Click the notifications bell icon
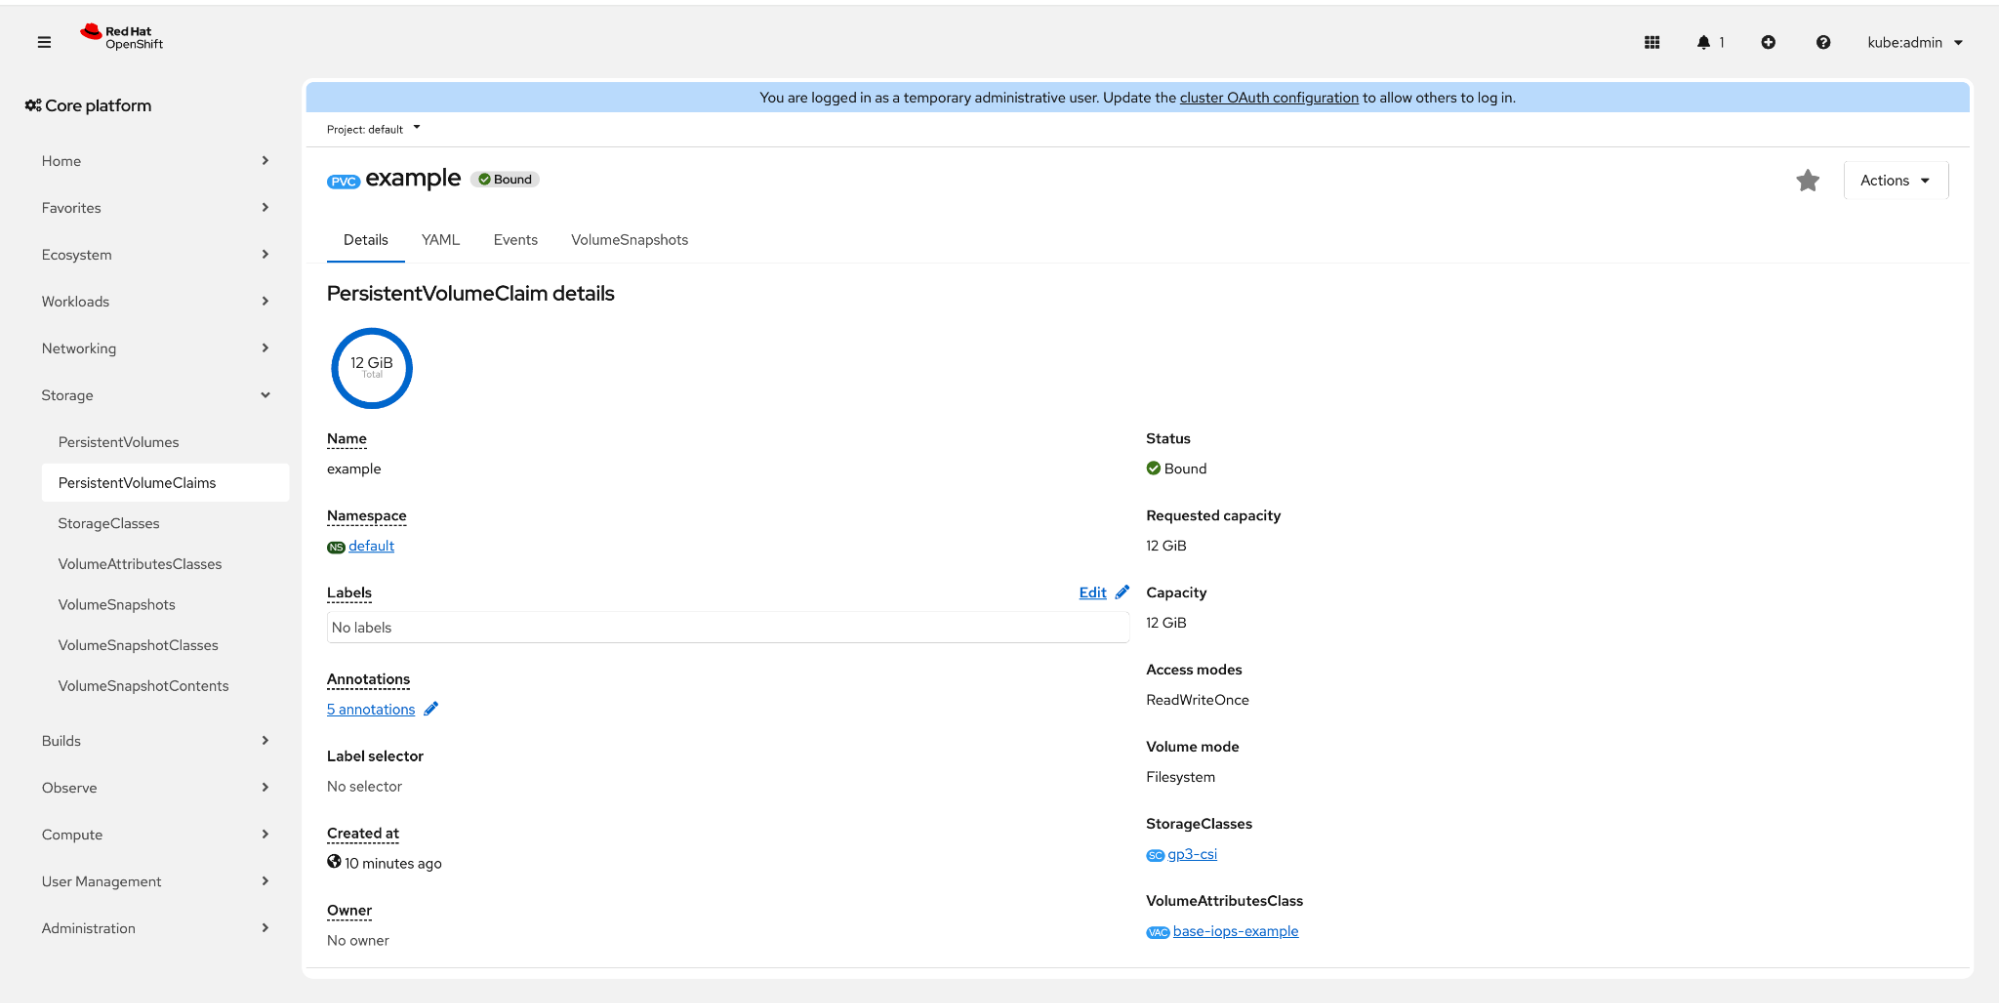The image size is (1999, 1004). (1704, 42)
